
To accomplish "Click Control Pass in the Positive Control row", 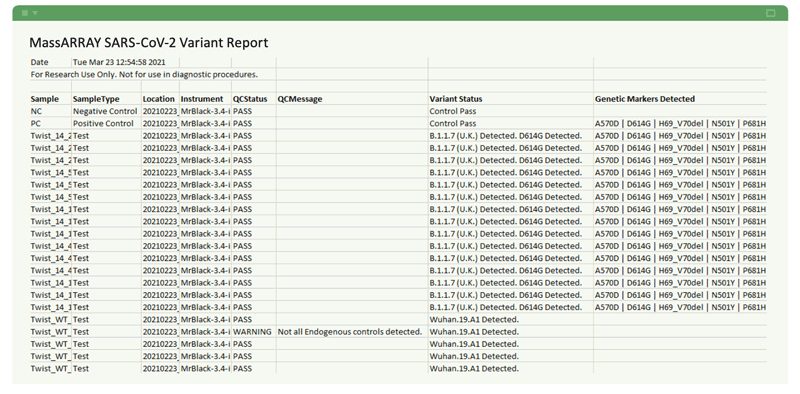I will tap(453, 124).
